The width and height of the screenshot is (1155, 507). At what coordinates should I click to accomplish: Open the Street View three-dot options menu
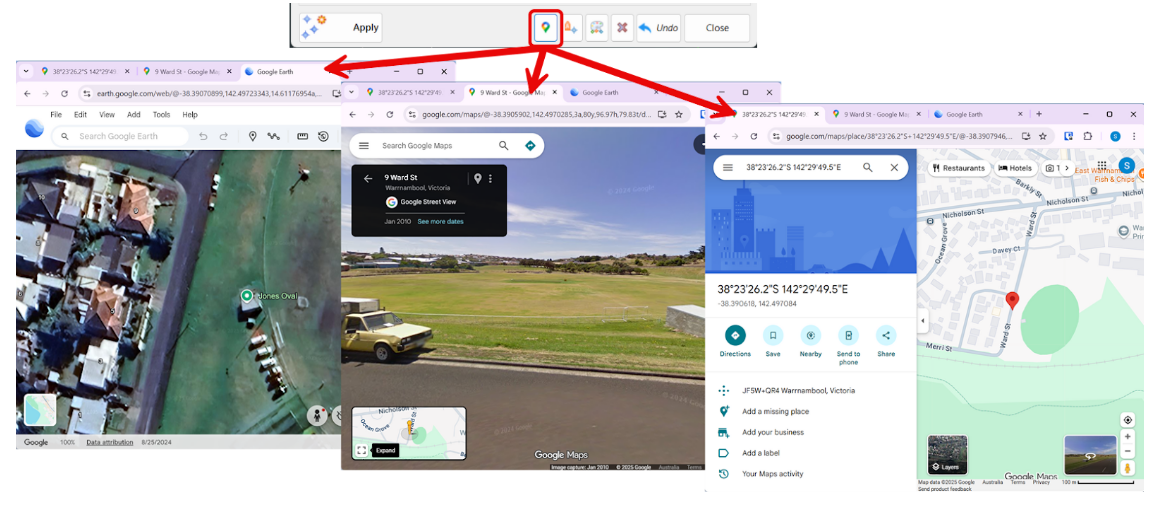point(490,179)
